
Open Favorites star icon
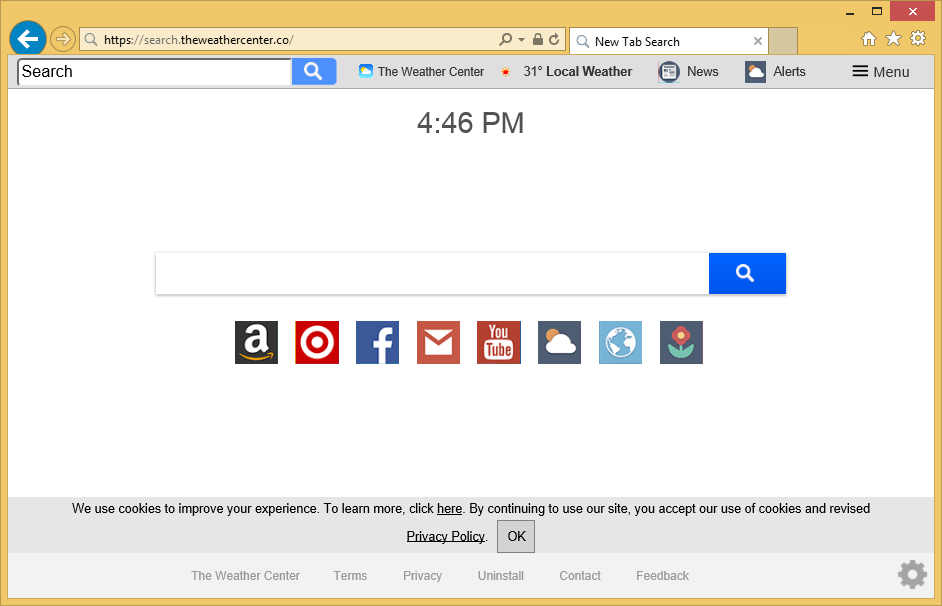(x=893, y=38)
